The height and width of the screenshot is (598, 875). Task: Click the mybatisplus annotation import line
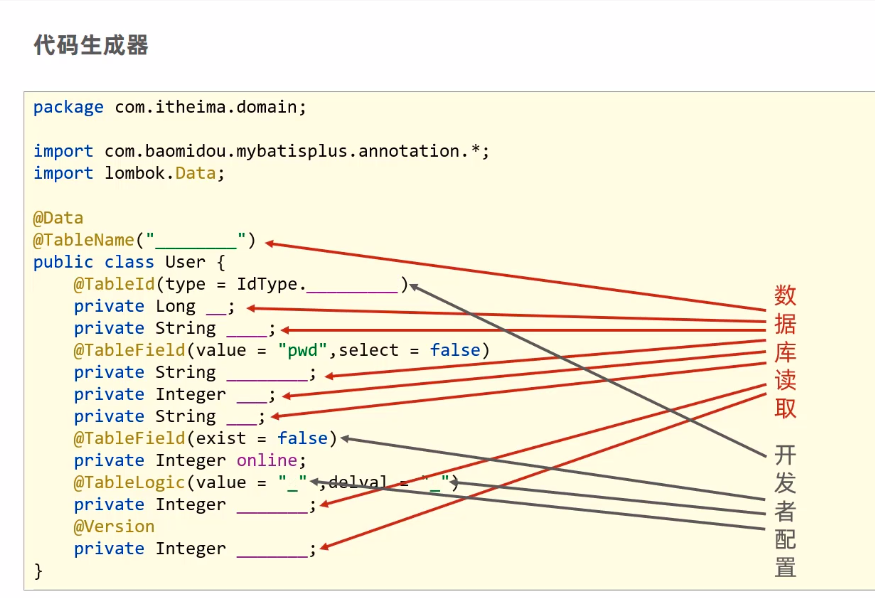(x=261, y=151)
